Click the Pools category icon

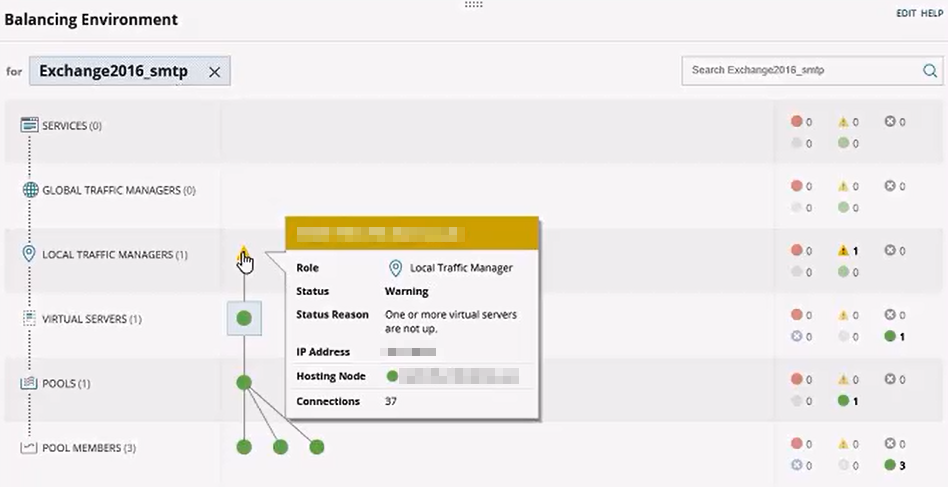click(29, 383)
